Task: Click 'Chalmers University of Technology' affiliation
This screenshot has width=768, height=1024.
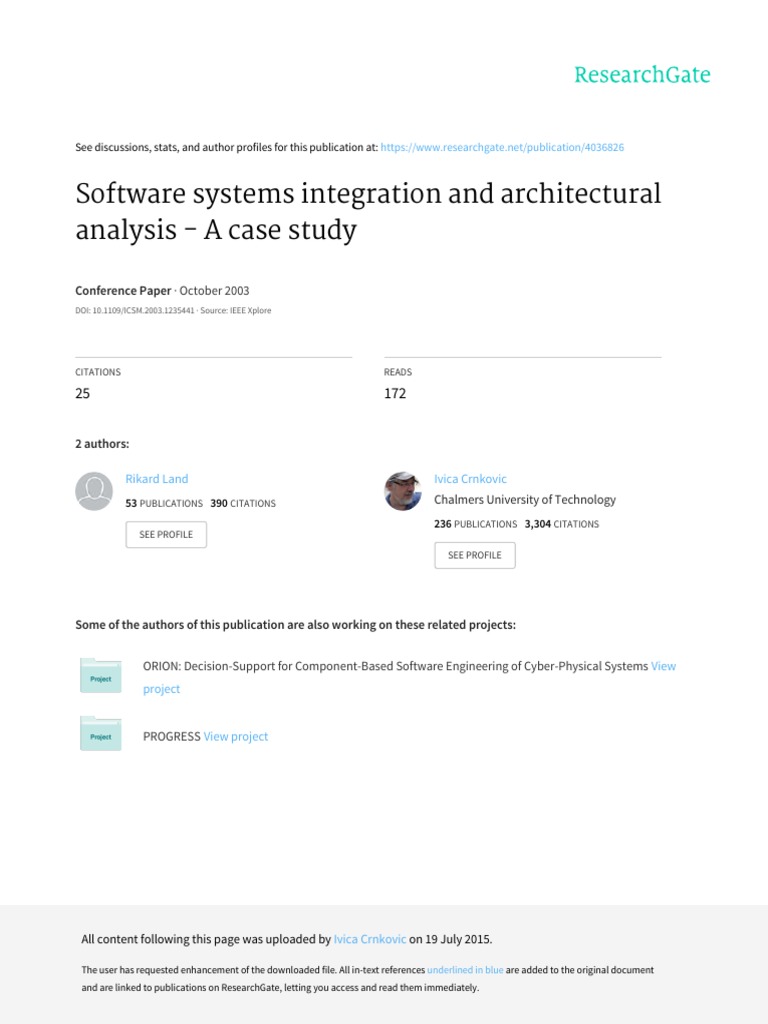Action: coord(525,500)
